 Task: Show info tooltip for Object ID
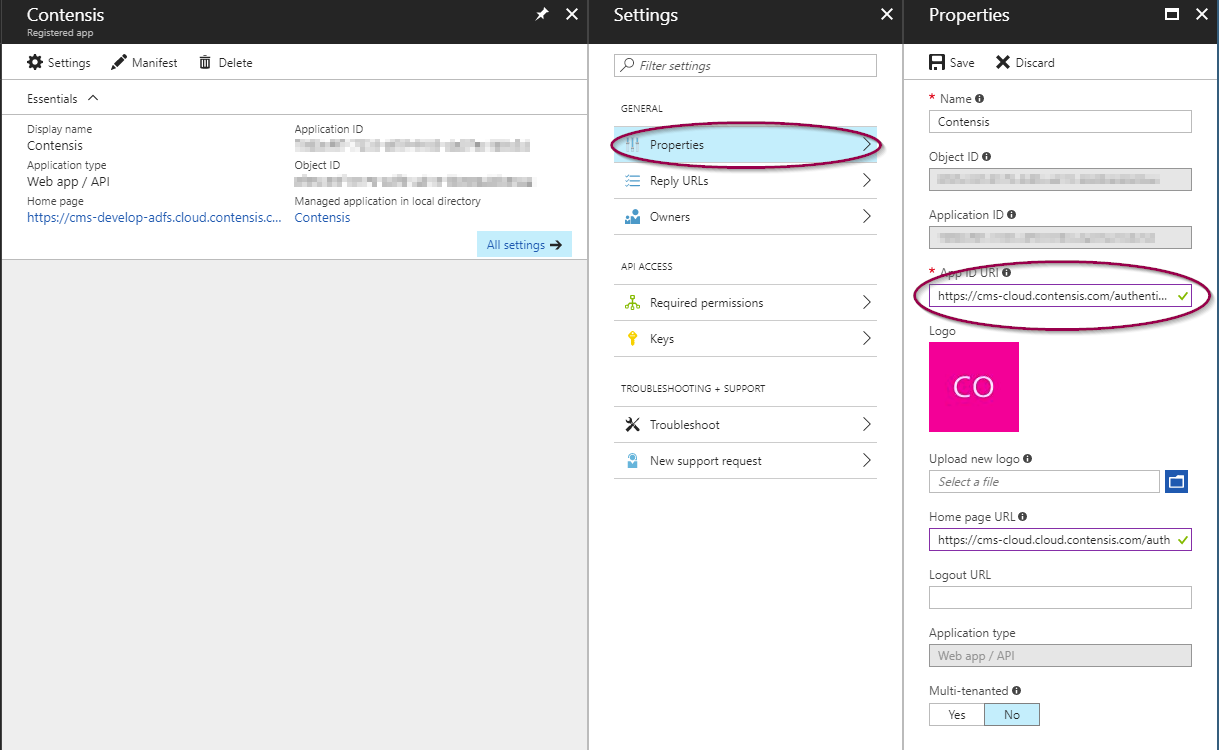987,157
